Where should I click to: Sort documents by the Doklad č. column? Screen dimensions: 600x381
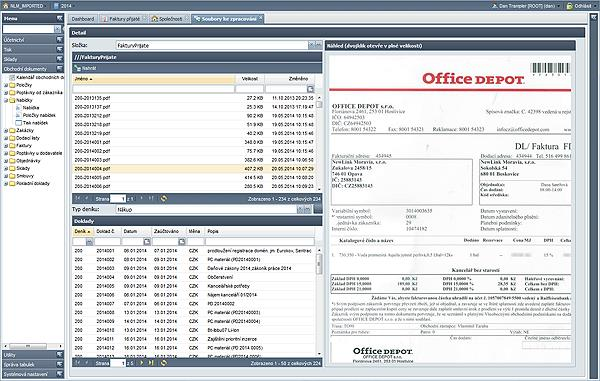click(x=108, y=231)
